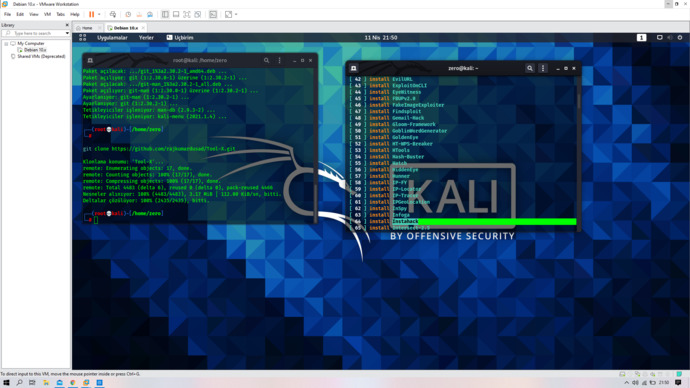690x388 pixels.
Task: Search inside the zero@kali terminal window
Action: [x=530, y=68]
